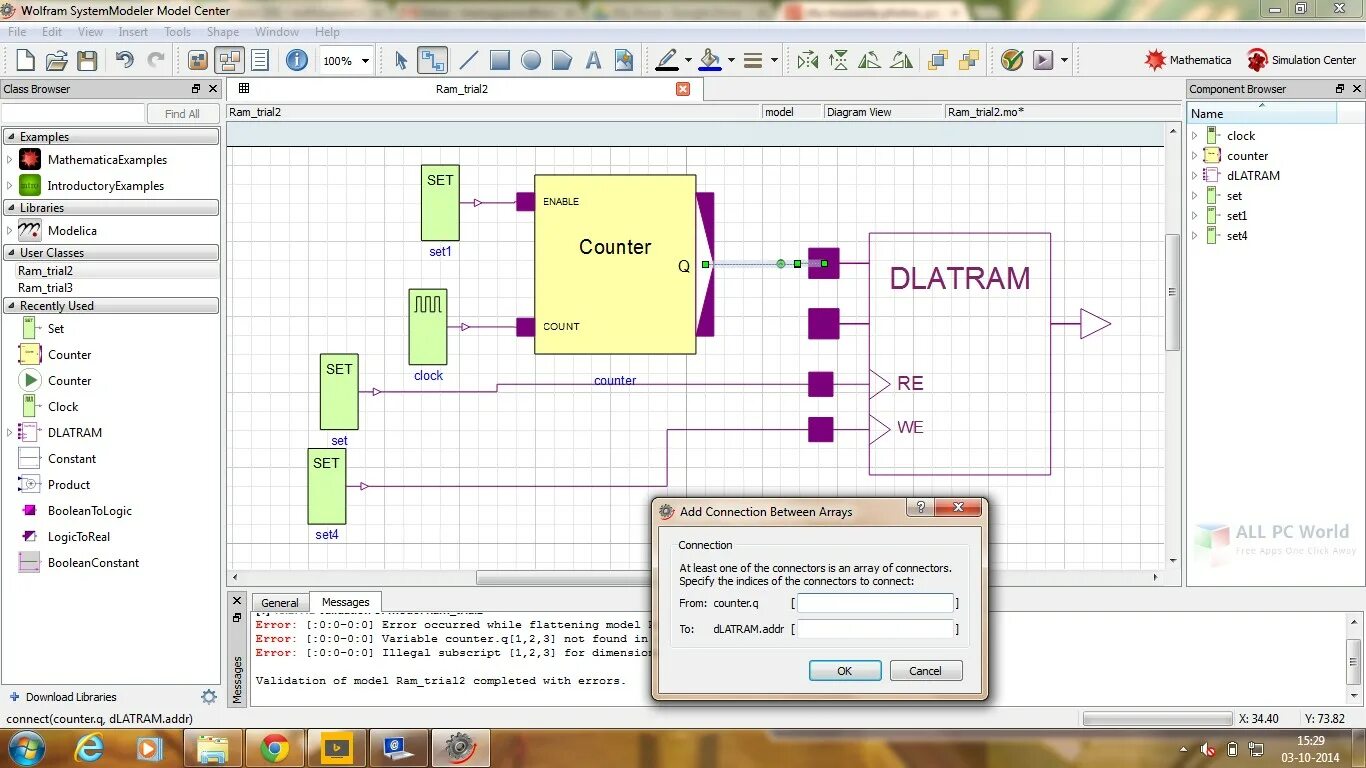Expand IntroductoryExamples tree node

pos(10,185)
